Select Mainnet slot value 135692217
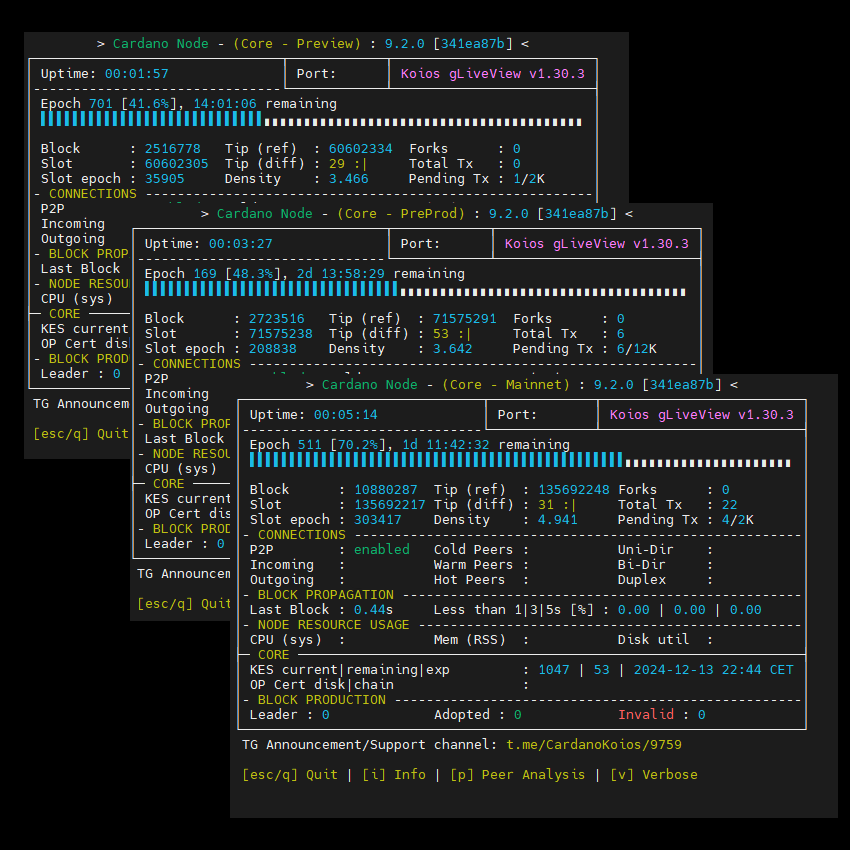Image resolution: width=850 pixels, height=850 pixels. click(x=390, y=505)
